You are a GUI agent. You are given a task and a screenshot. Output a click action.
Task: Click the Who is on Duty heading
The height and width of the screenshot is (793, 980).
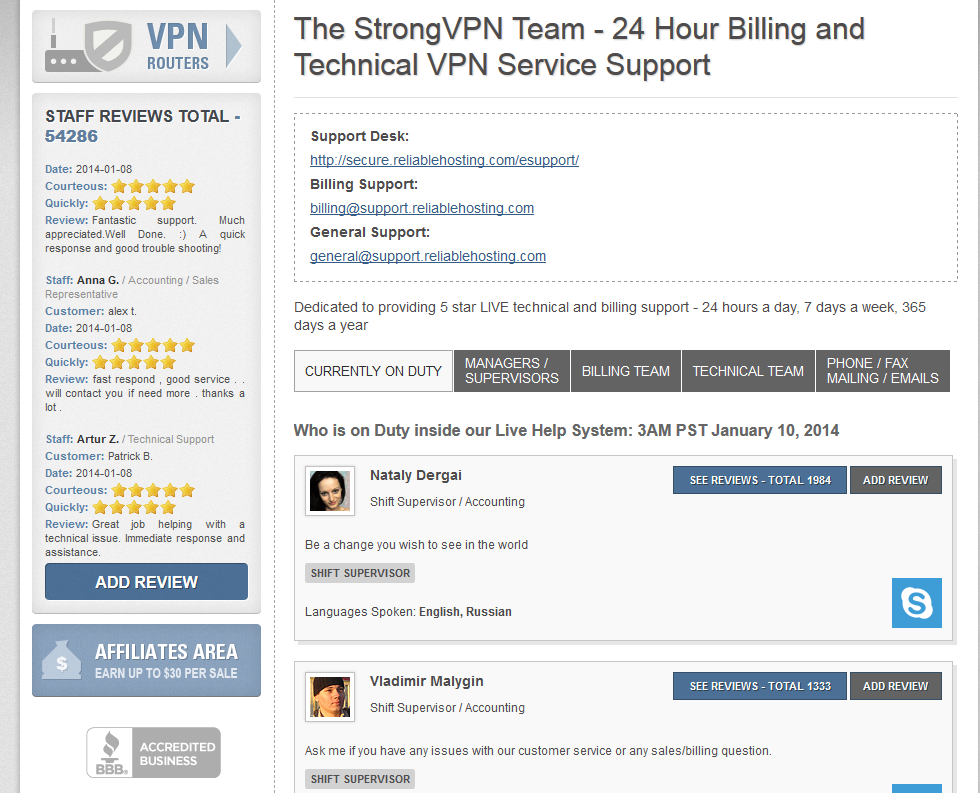click(x=566, y=431)
